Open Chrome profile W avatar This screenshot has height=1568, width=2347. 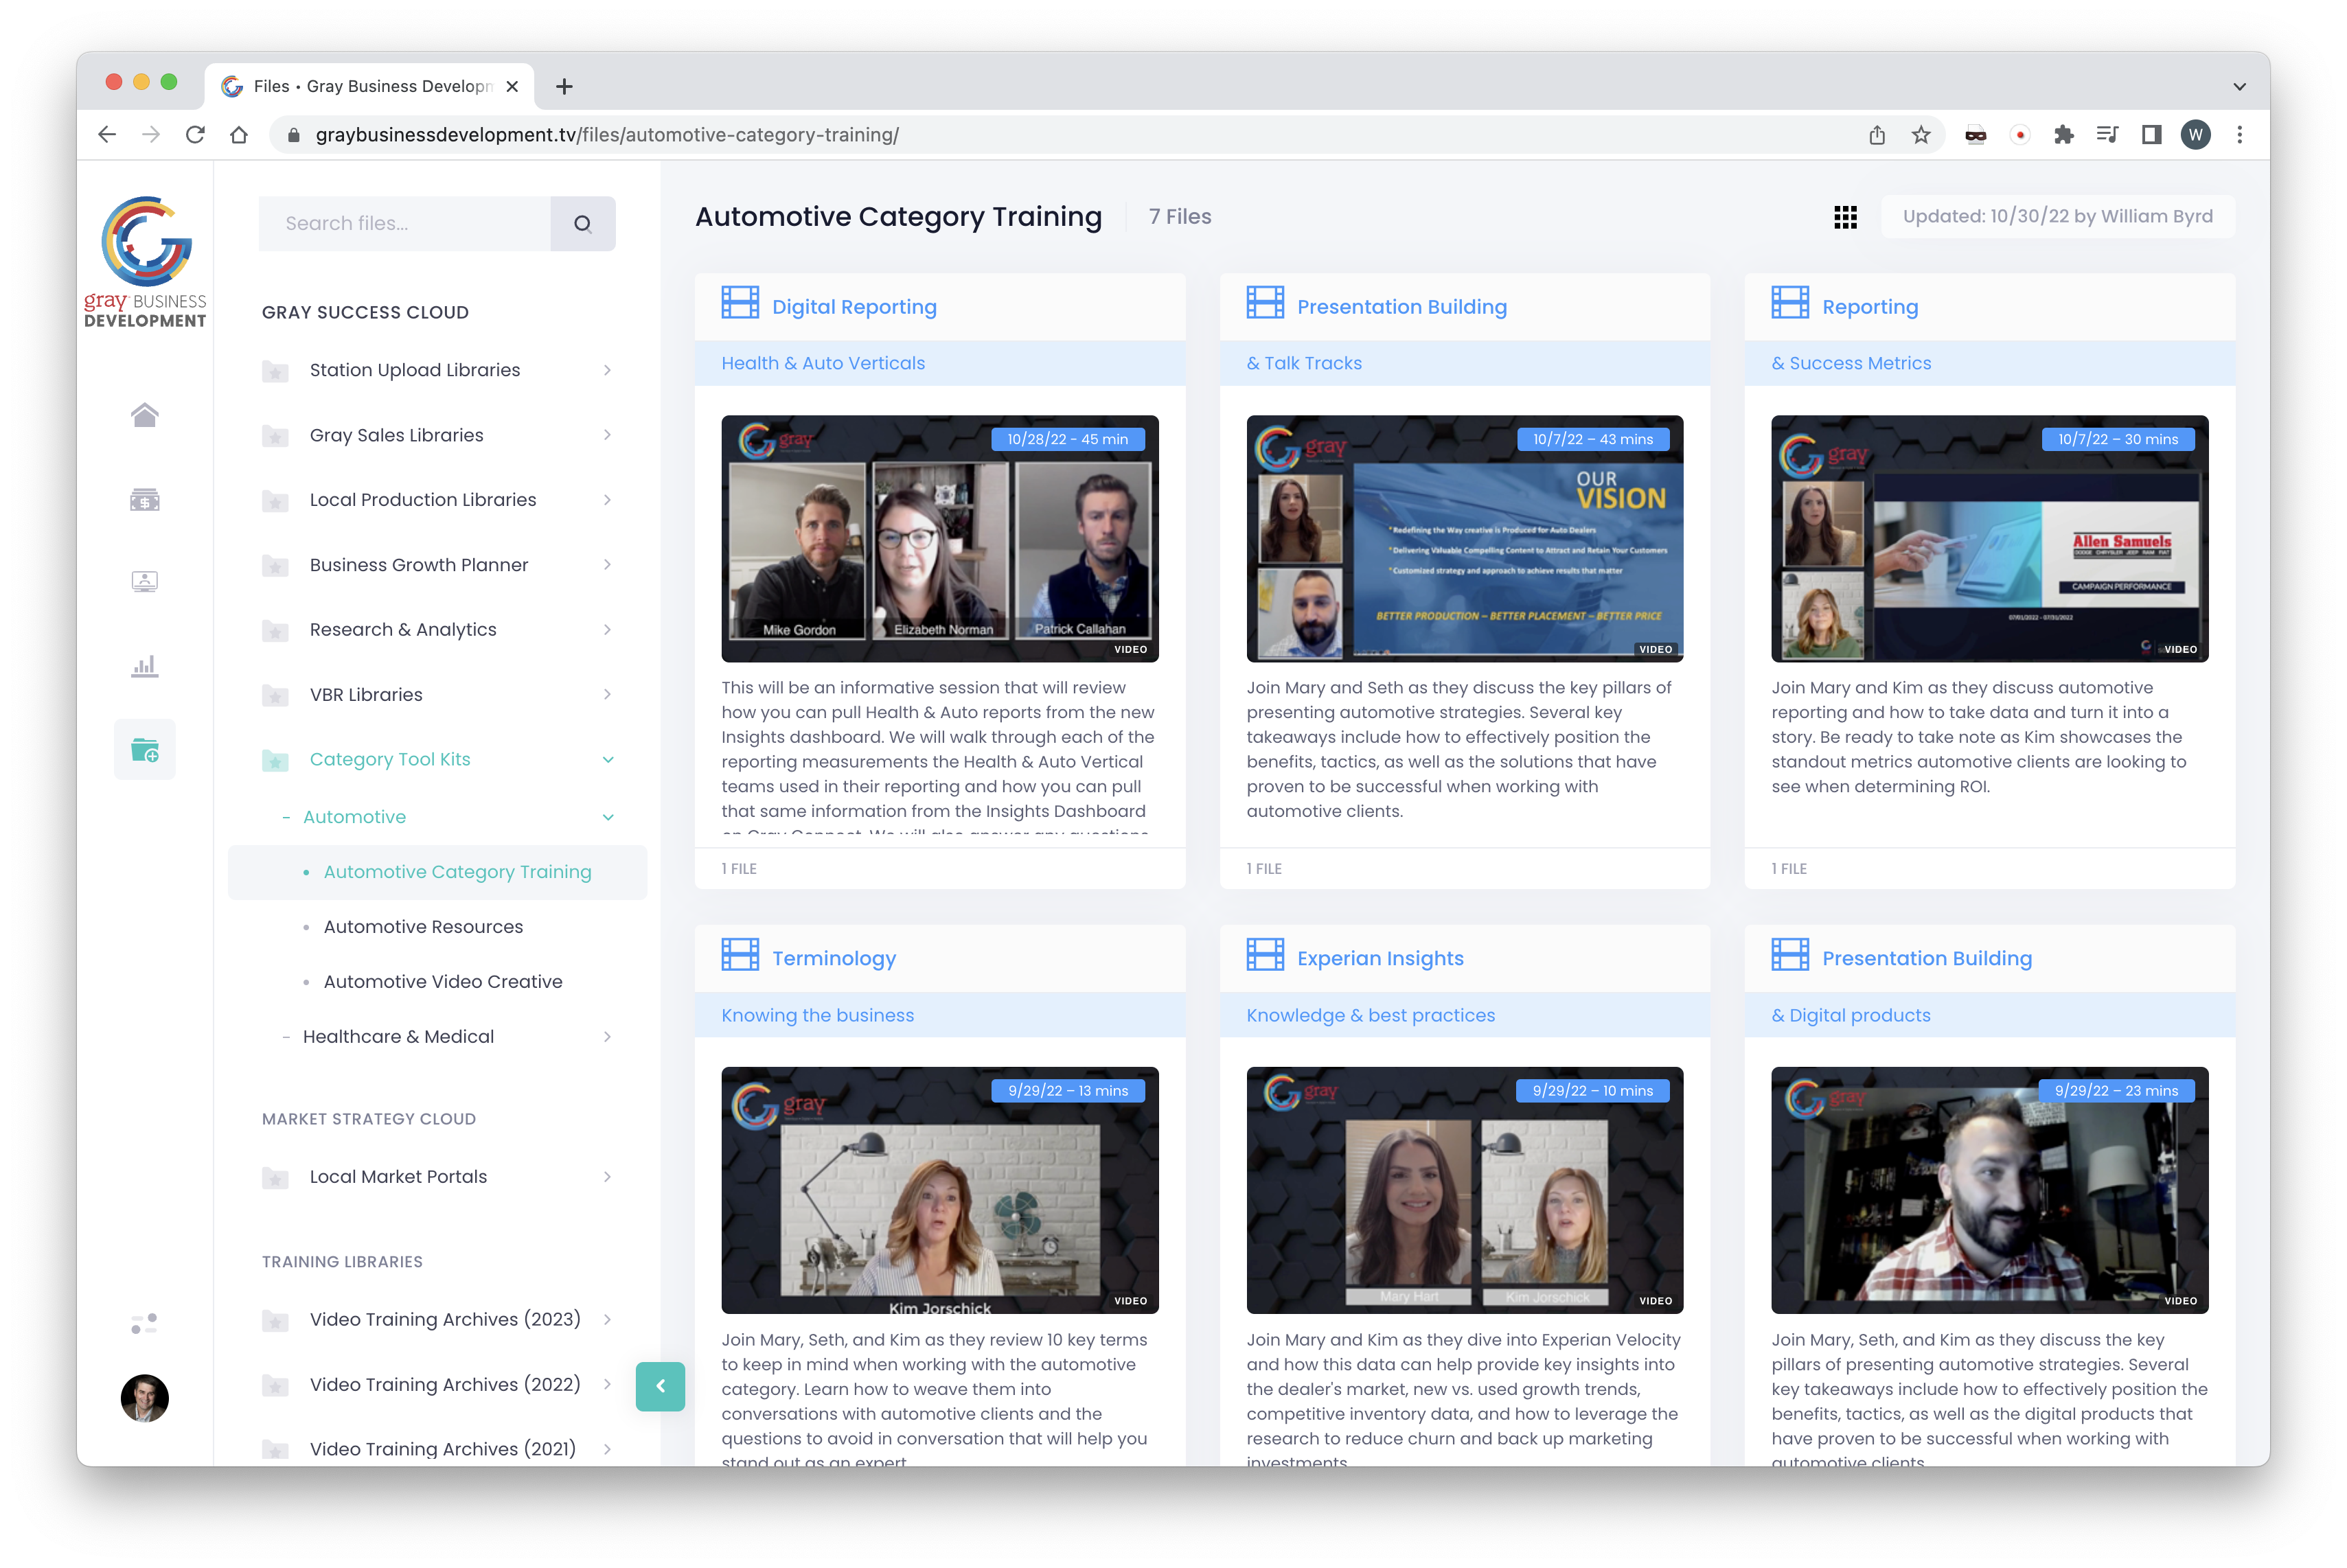pyautogui.click(x=2195, y=135)
